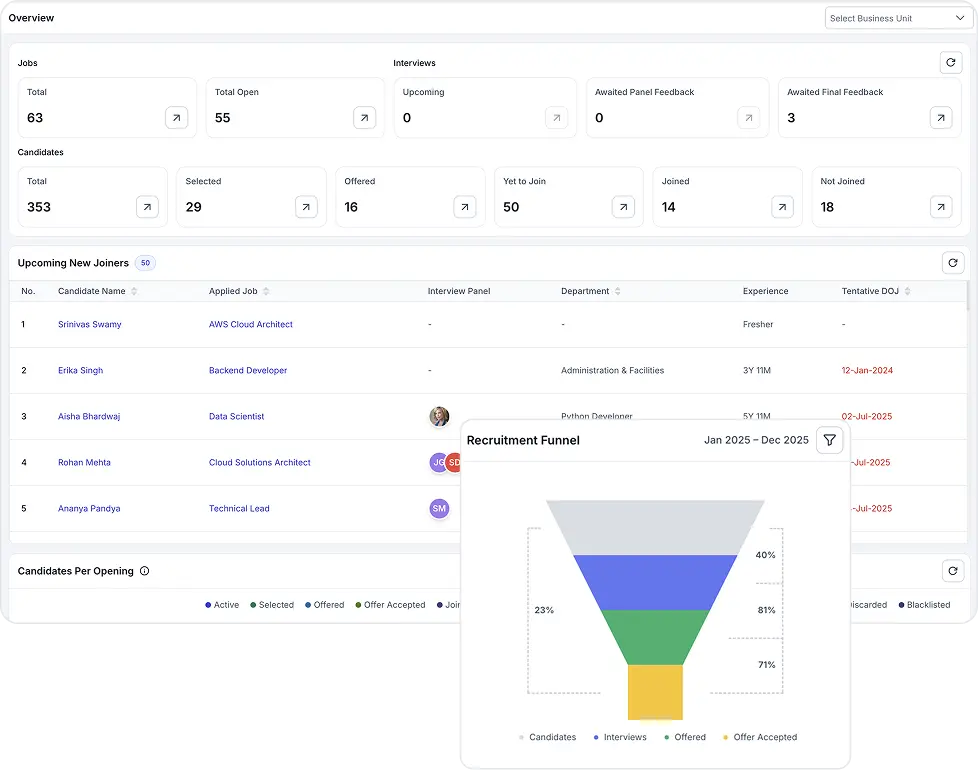Sort table by Department column header

590,291
